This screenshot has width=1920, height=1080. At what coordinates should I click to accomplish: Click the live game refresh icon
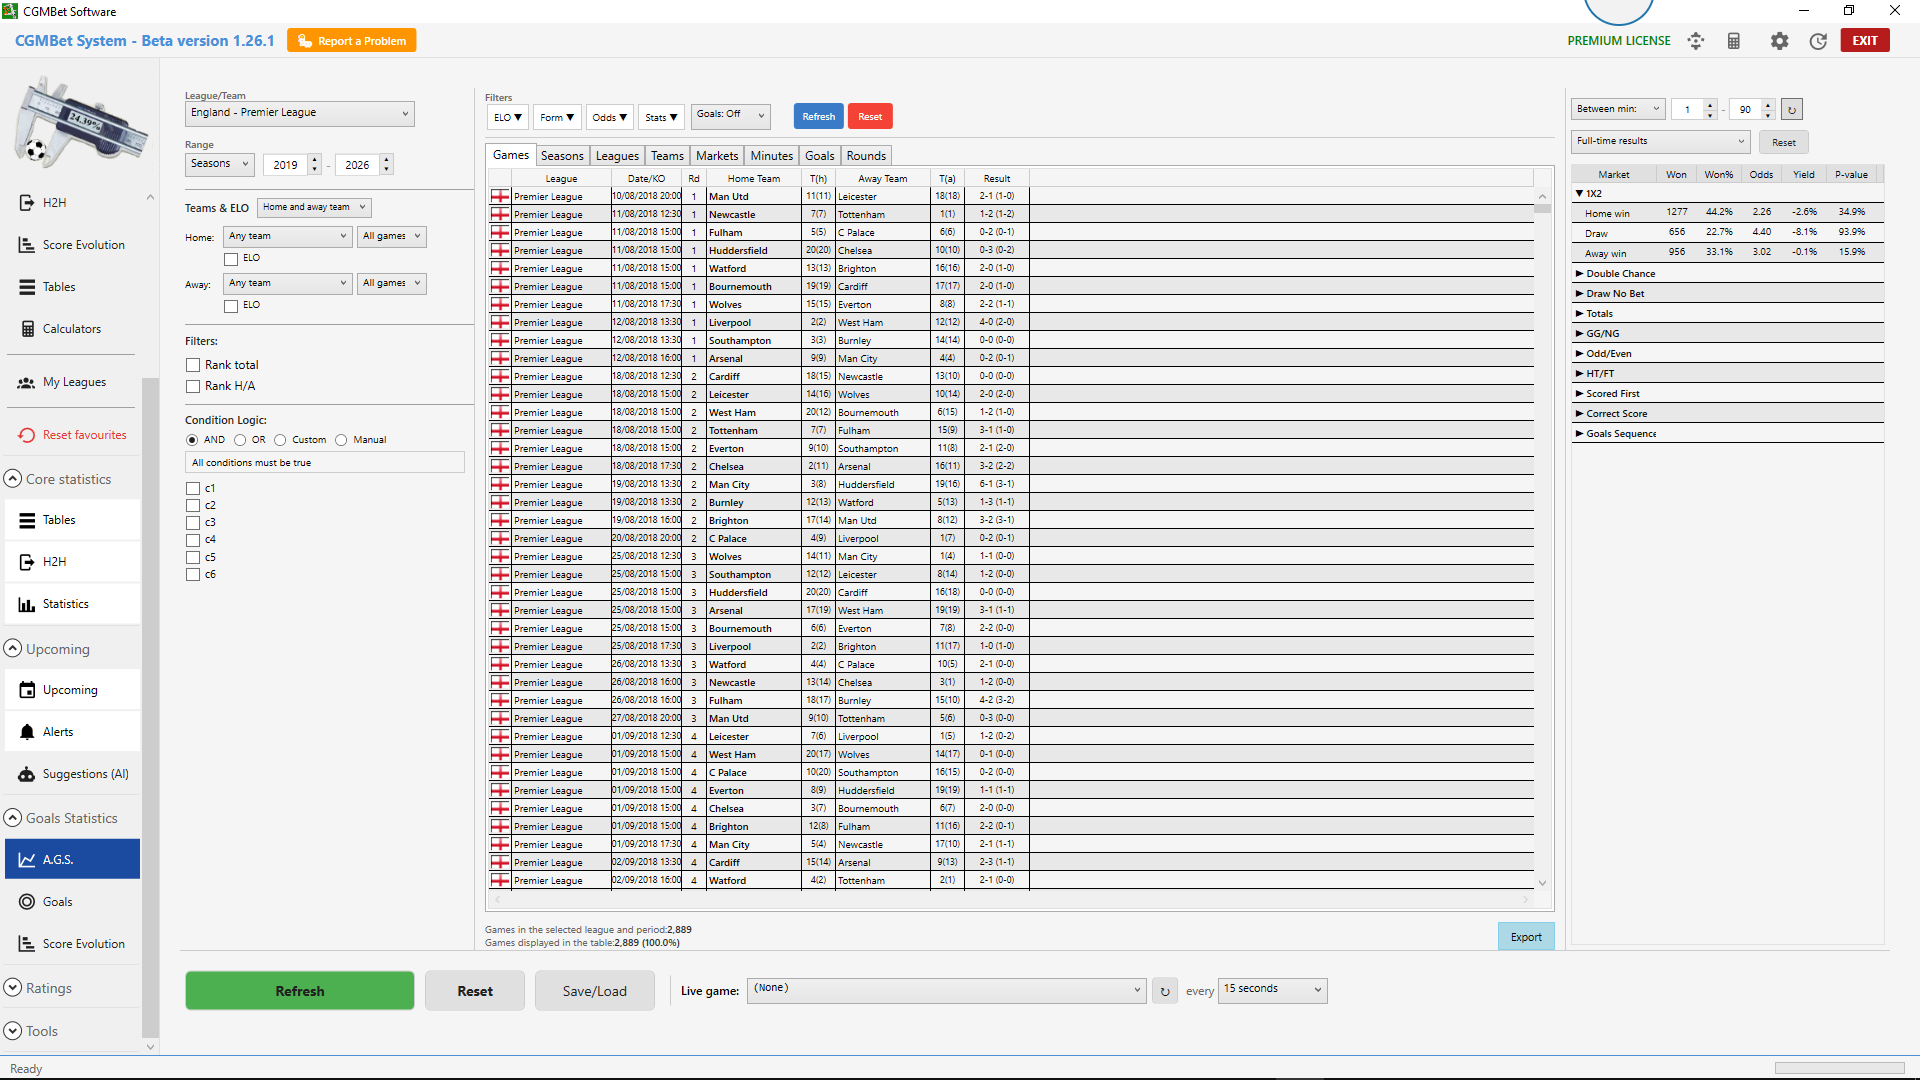coord(1165,991)
